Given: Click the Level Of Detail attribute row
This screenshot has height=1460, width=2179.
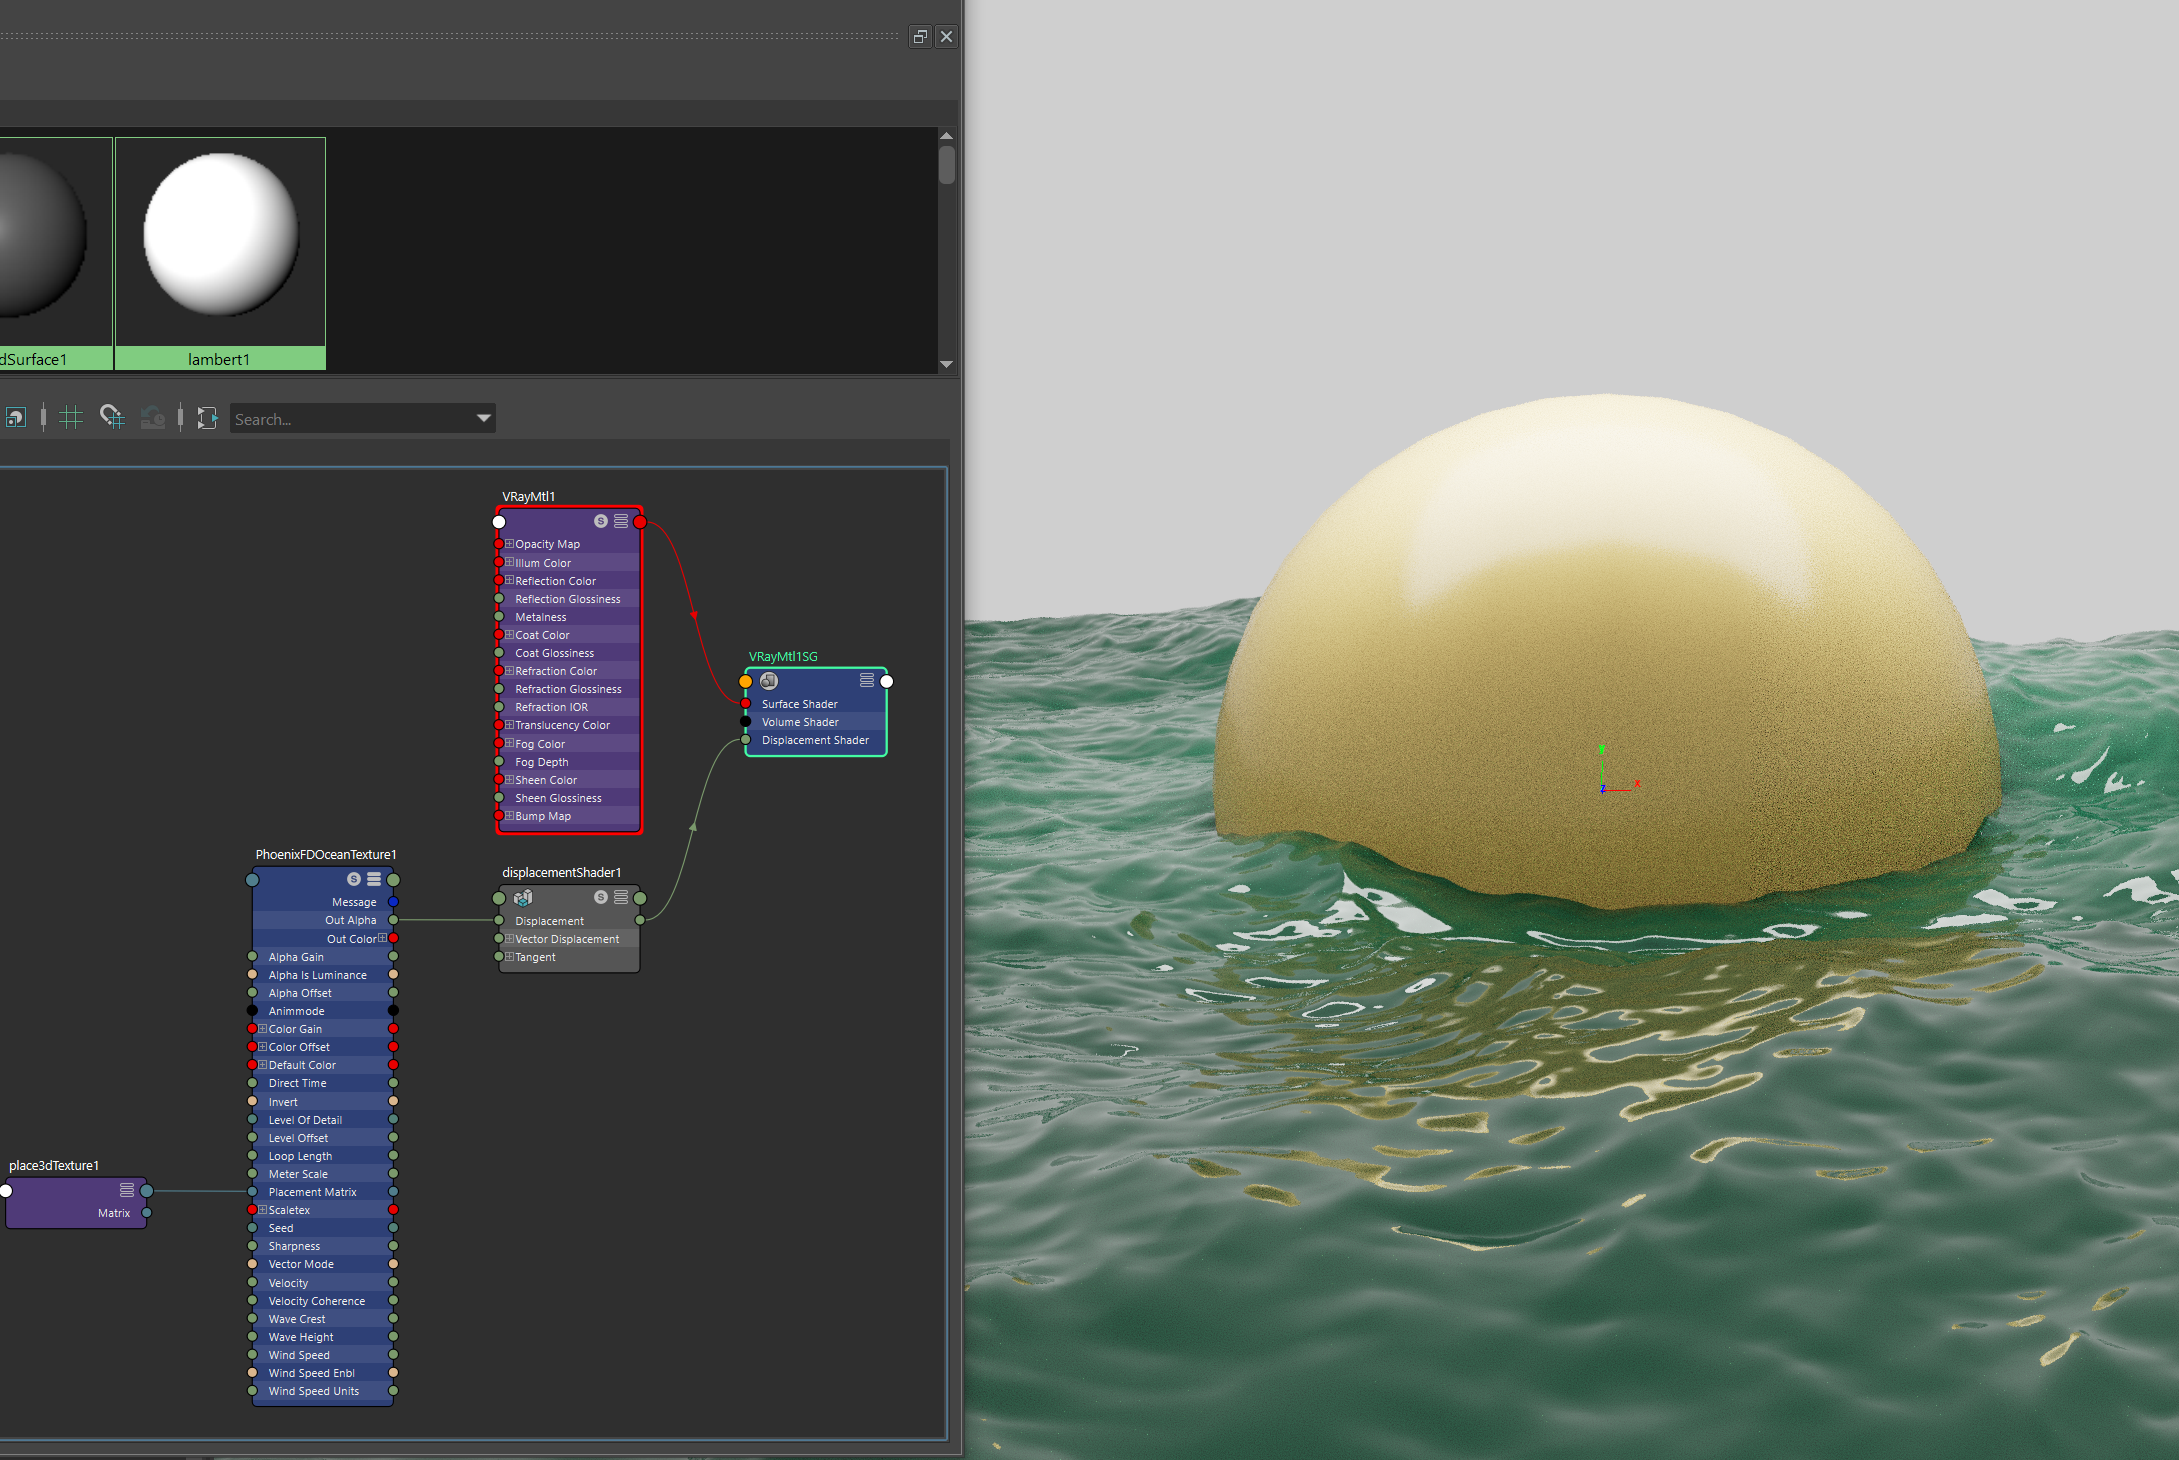Looking at the screenshot, I should [323, 1120].
